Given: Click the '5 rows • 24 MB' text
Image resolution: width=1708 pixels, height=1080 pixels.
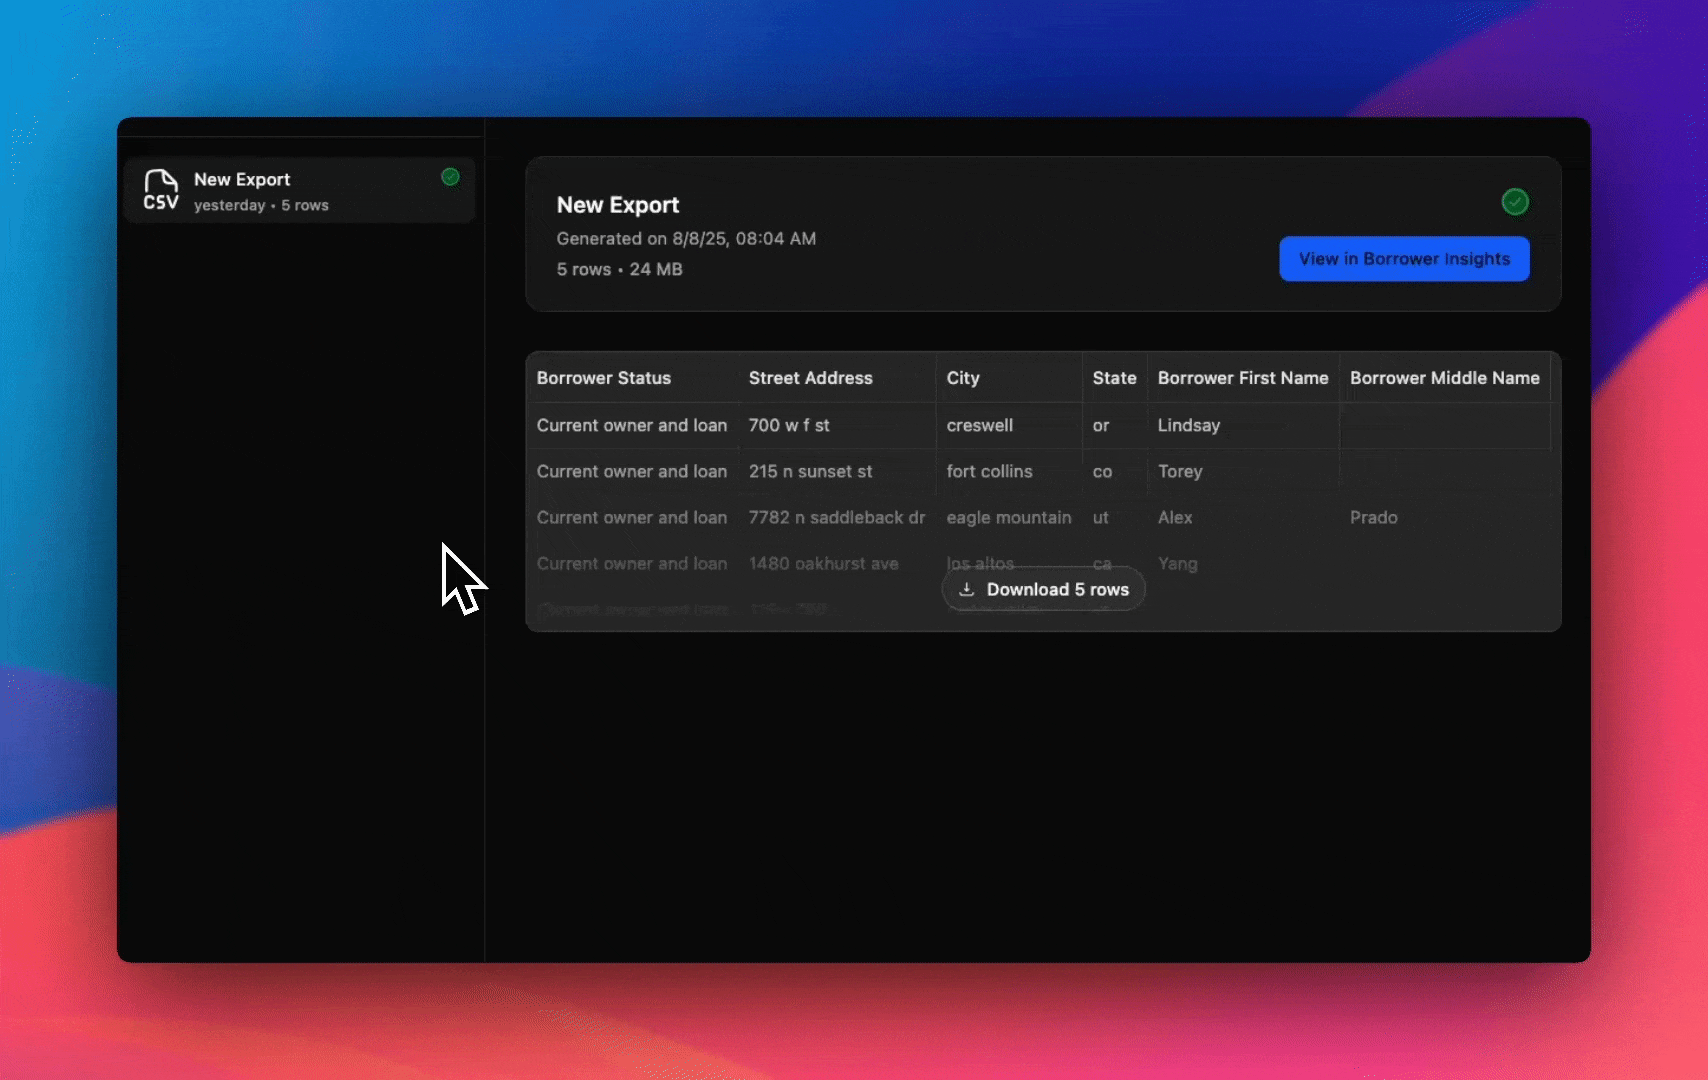Looking at the screenshot, I should coord(620,269).
